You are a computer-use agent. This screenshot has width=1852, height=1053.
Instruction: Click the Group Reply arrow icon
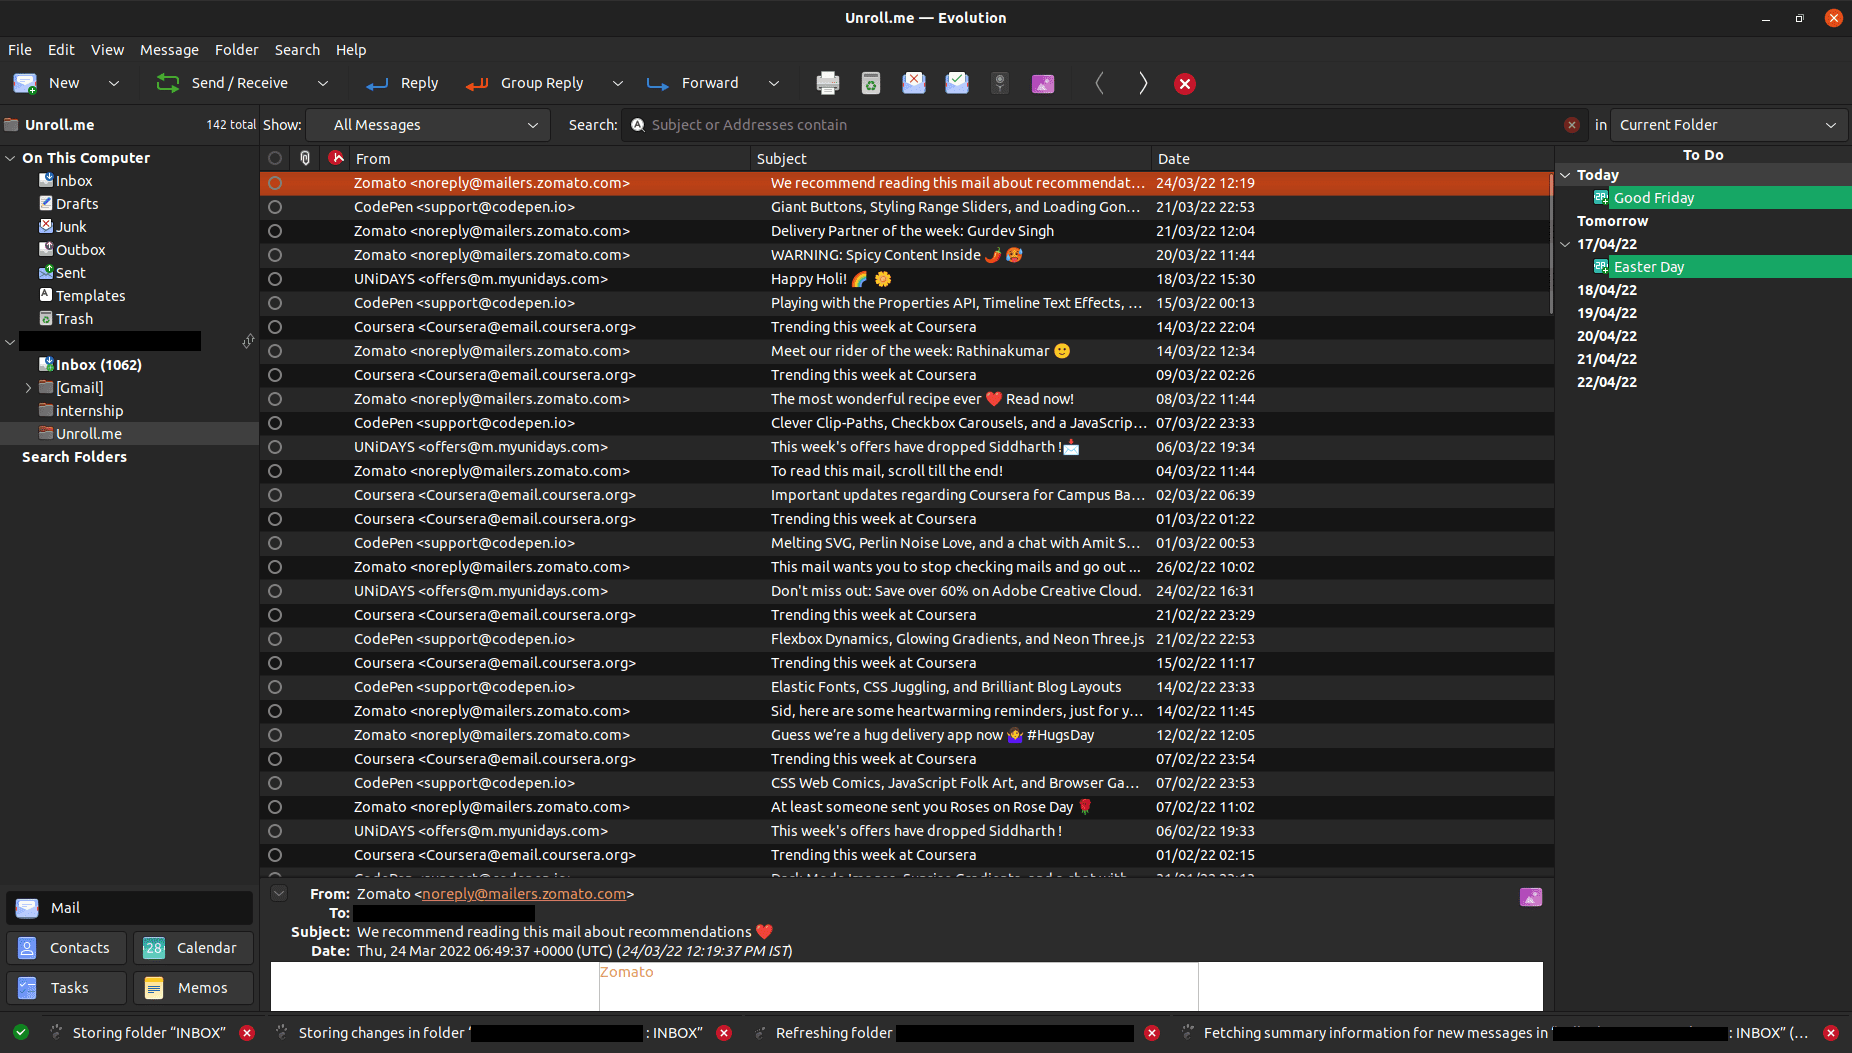(x=477, y=84)
